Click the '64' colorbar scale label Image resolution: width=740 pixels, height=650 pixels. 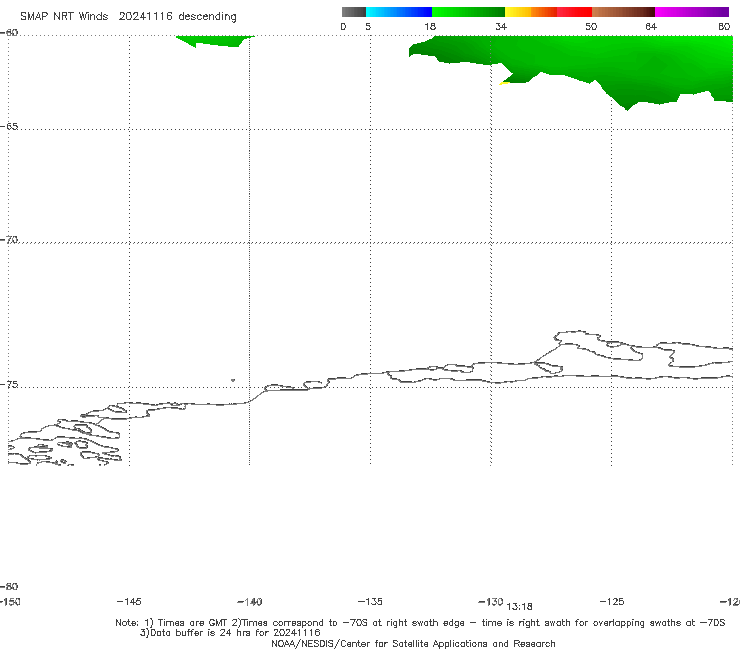point(651,26)
